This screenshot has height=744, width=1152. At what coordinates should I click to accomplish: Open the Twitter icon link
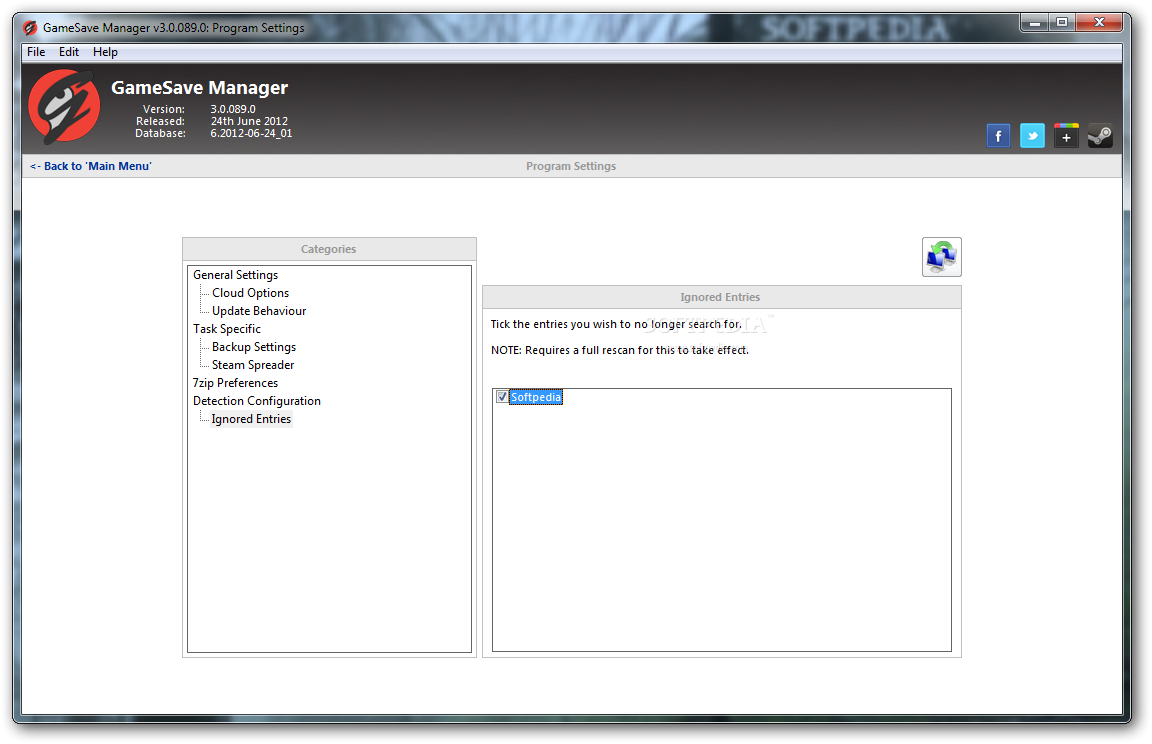[x=1032, y=136]
